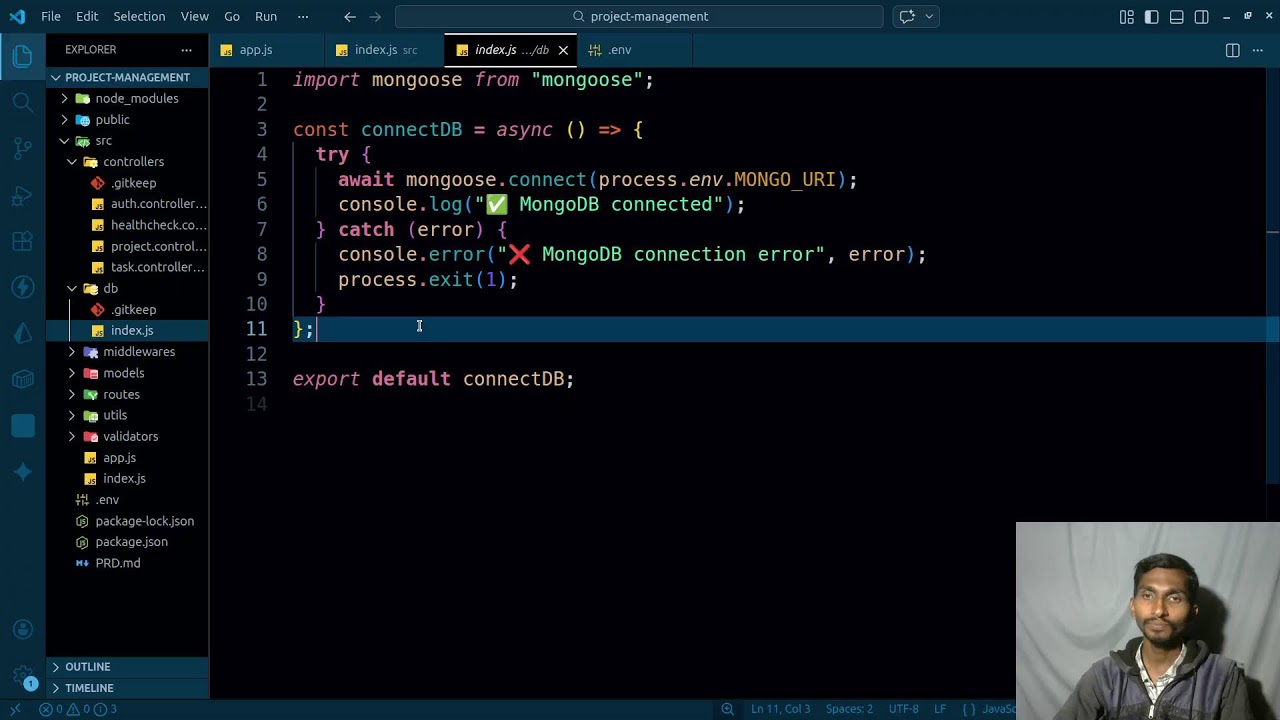
Task: Toggle the primary side bar
Action: pyautogui.click(x=1152, y=16)
